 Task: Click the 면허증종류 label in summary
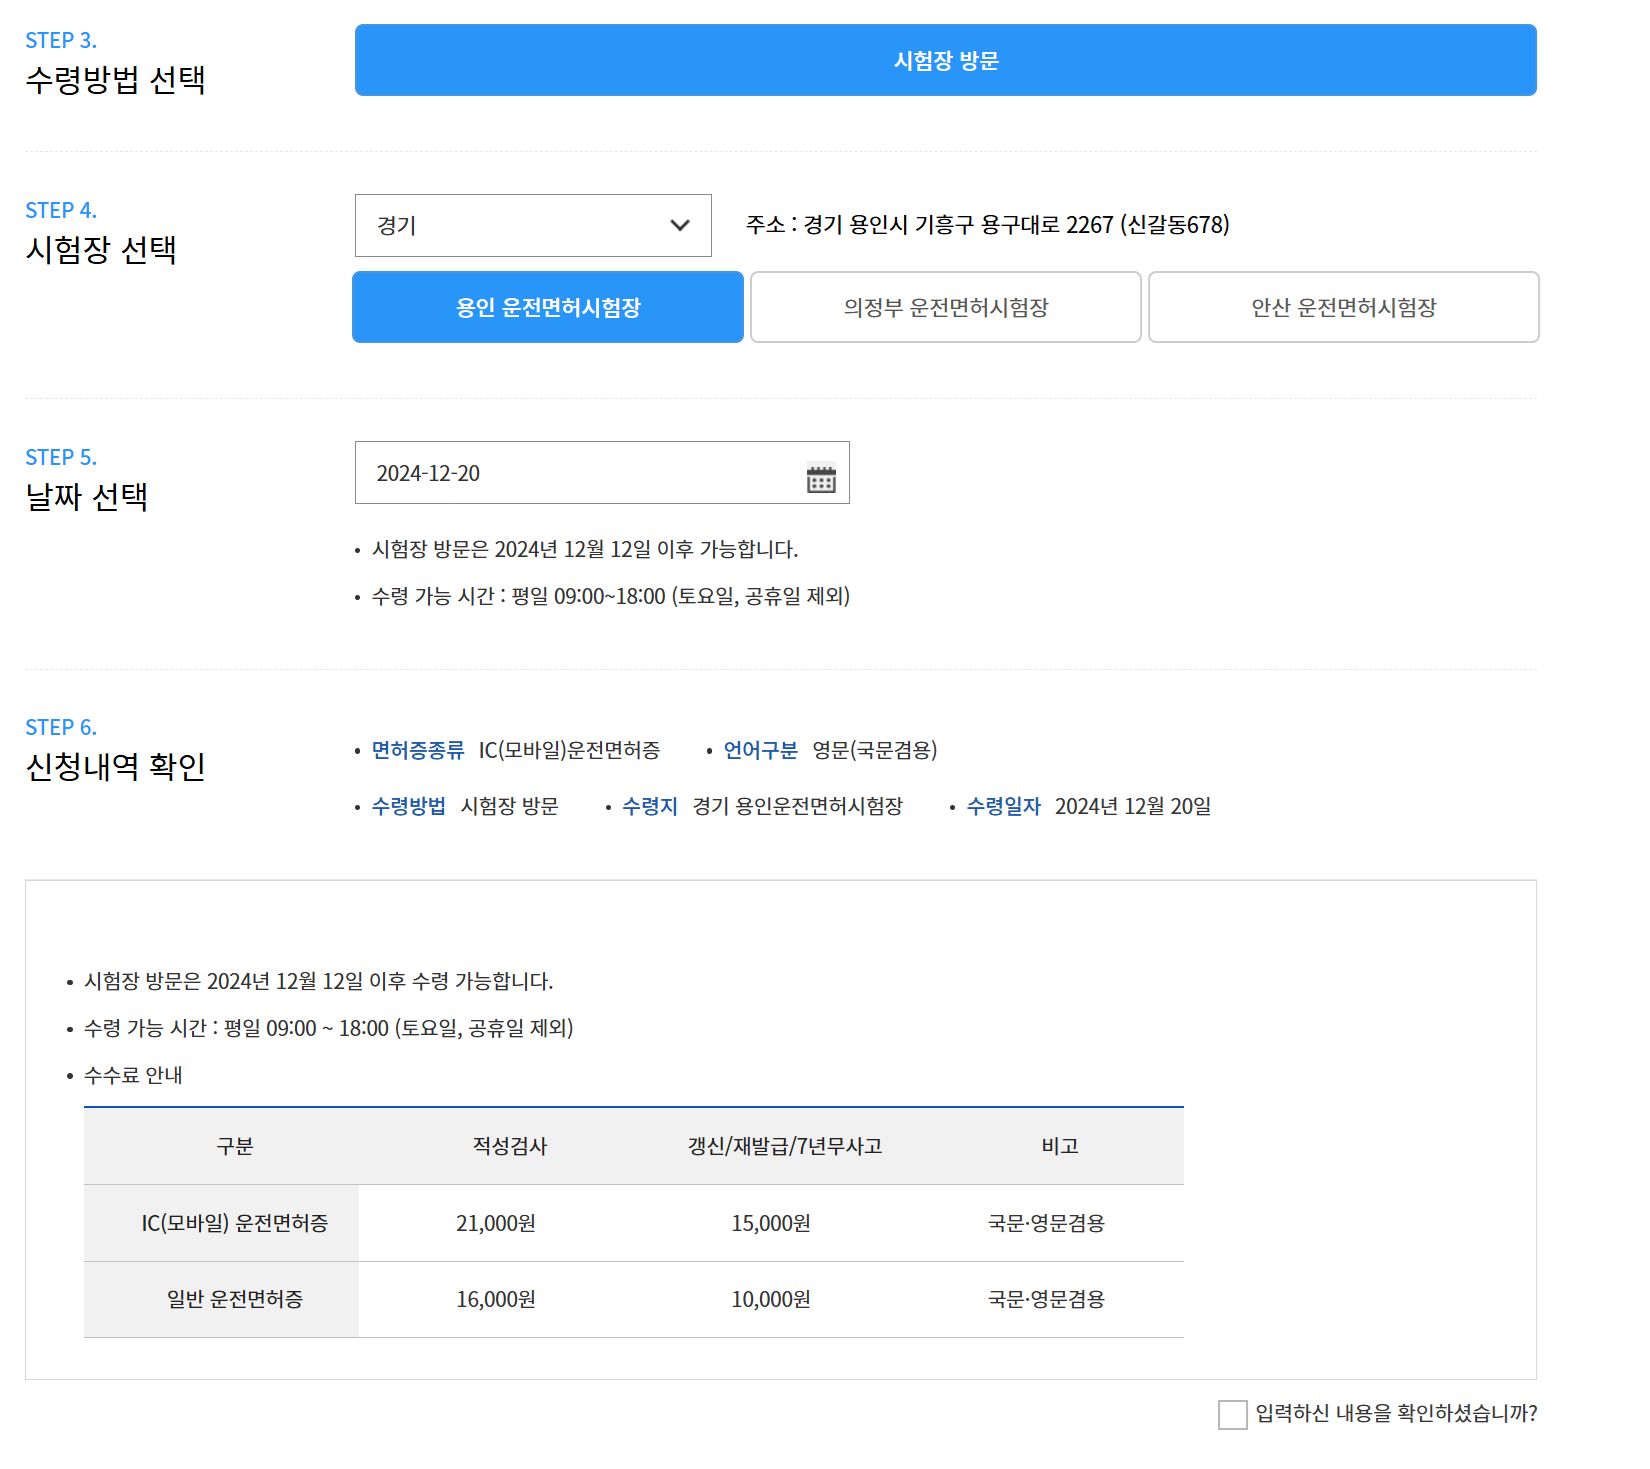click(x=418, y=750)
